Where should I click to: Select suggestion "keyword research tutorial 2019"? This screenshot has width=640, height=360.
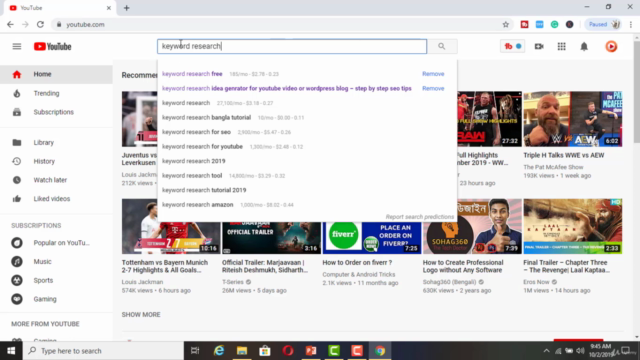click(x=204, y=190)
